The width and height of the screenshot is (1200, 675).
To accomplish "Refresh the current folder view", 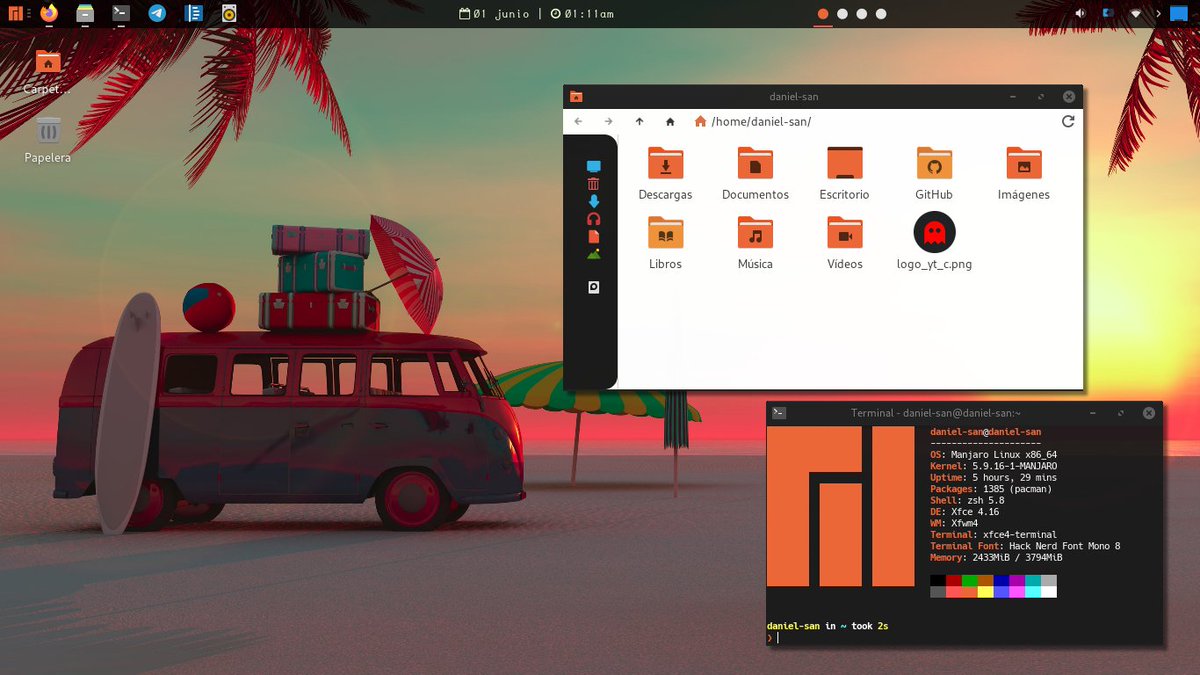I will (x=1067, y=121).
